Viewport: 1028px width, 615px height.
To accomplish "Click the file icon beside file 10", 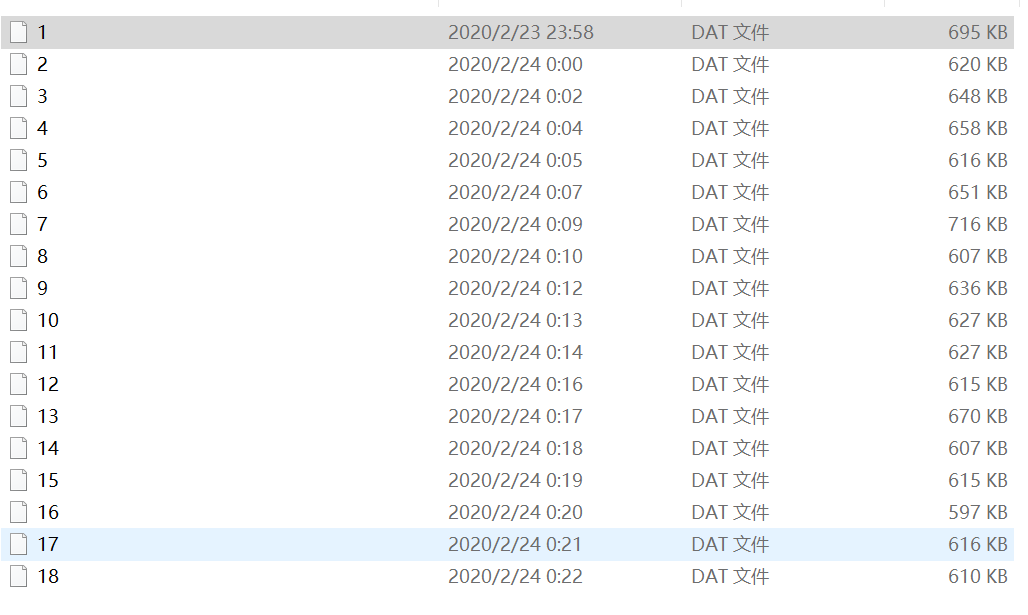I will (x=19, y=320).
